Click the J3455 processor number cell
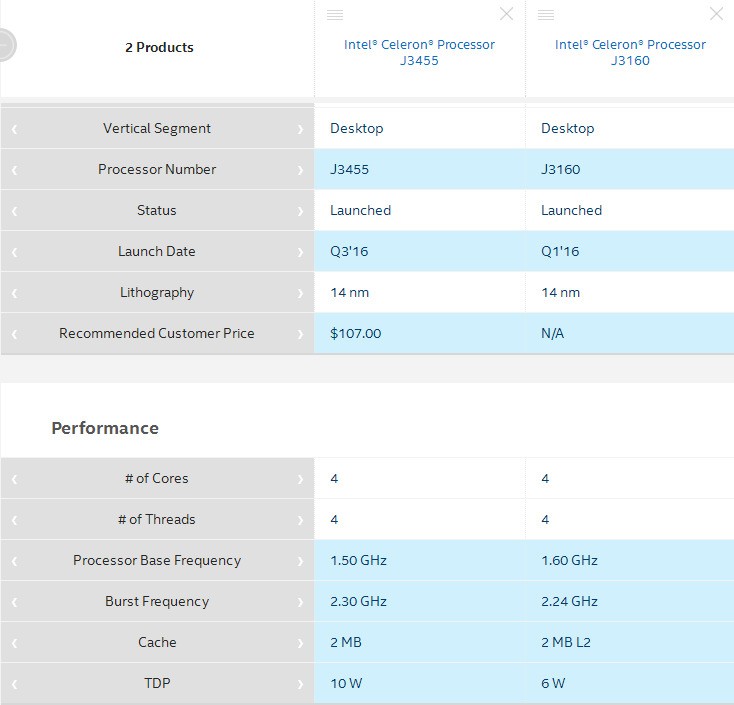Image resolution: width=734 pixels, height=705 pixels. pyautogui.click(x=420, y=169)
